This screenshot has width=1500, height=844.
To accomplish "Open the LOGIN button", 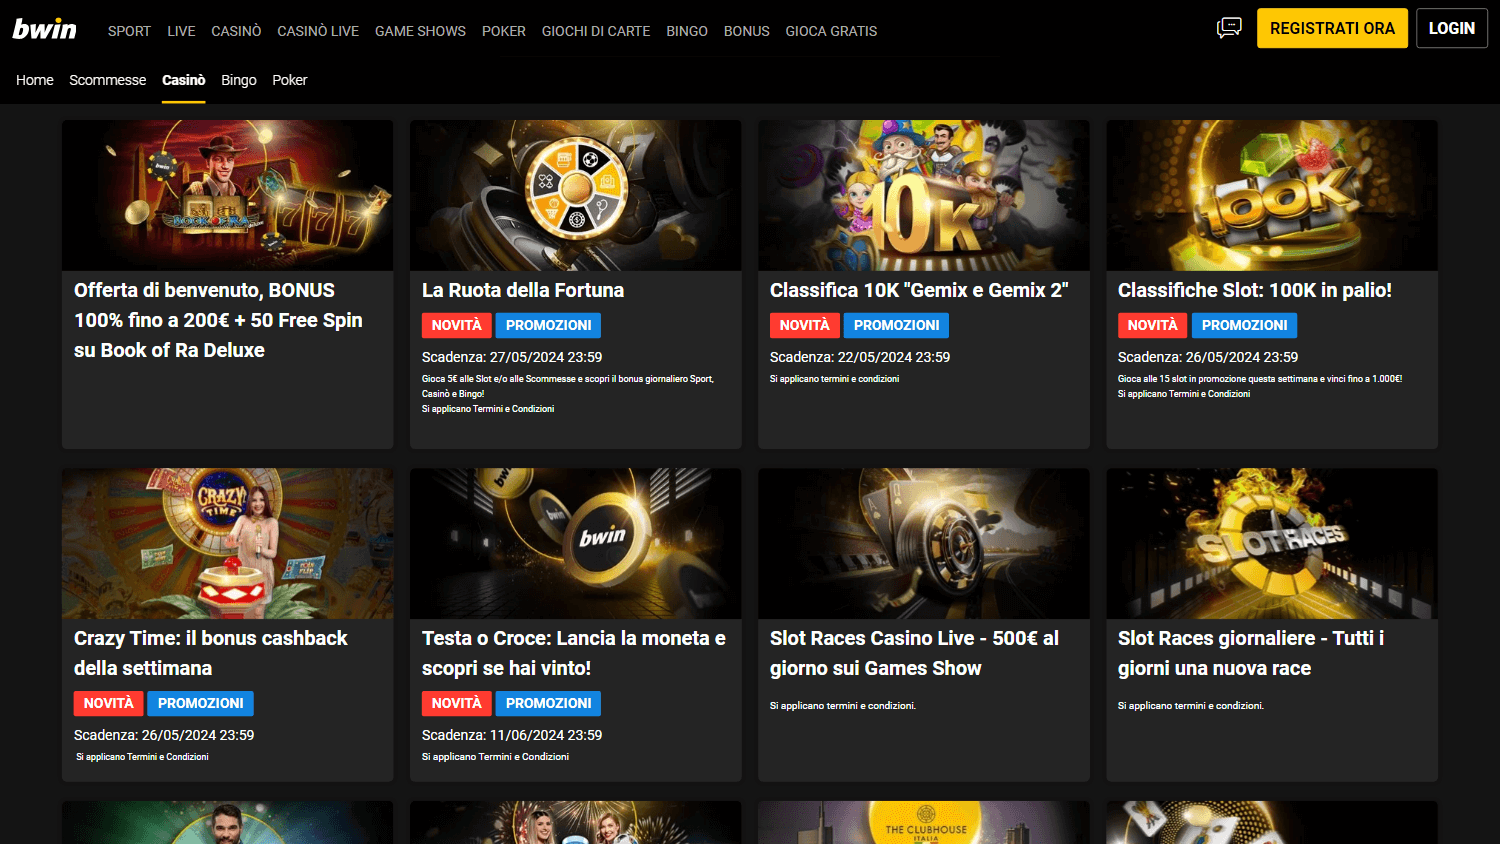I will pyautogui.click(x=1452, y=28).
